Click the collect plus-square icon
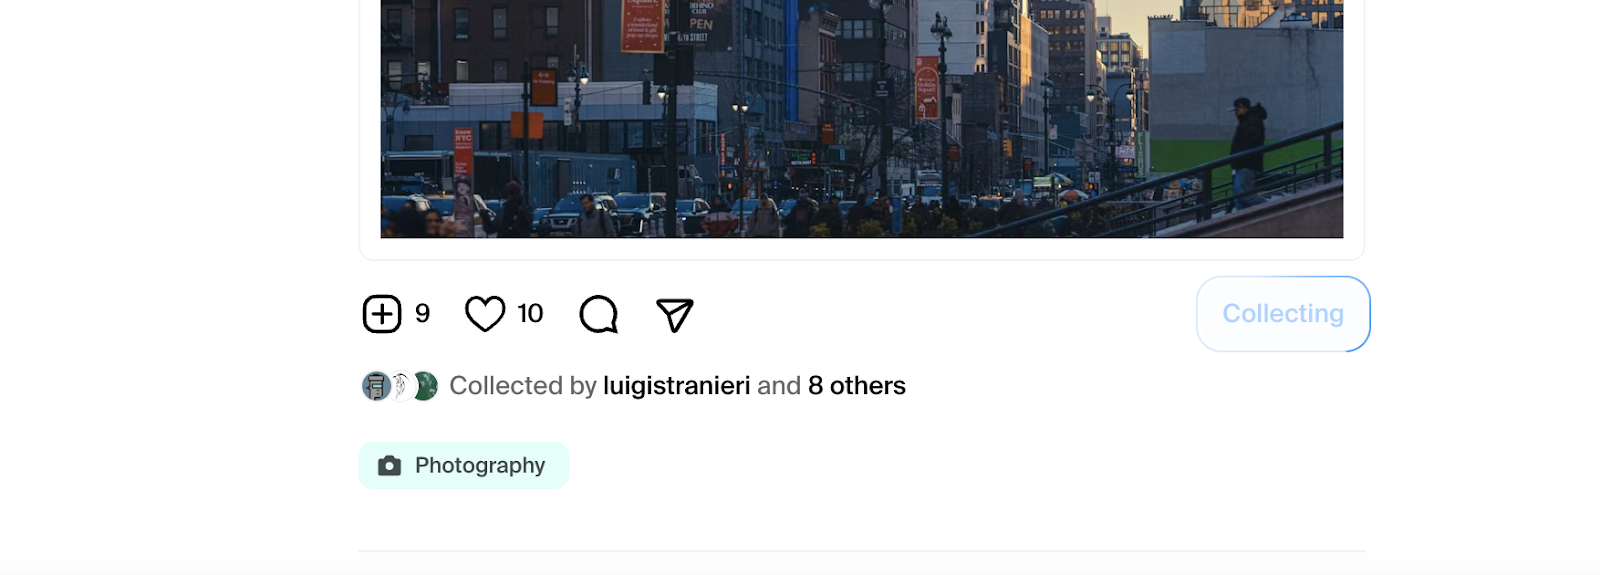 click(382, 314)
